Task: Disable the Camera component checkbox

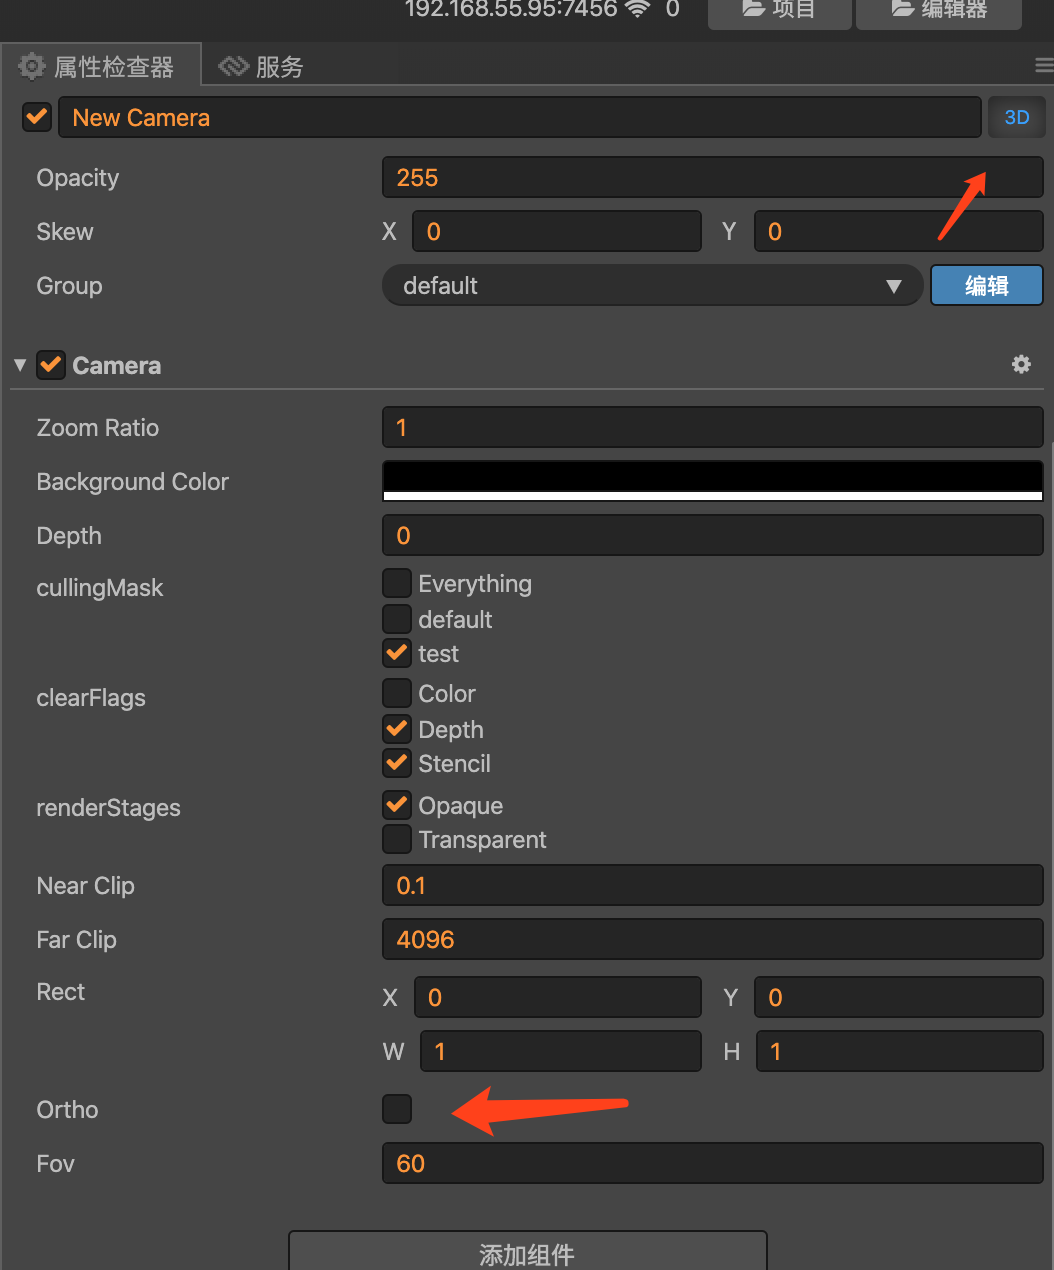Action: [x=51, y=365]
